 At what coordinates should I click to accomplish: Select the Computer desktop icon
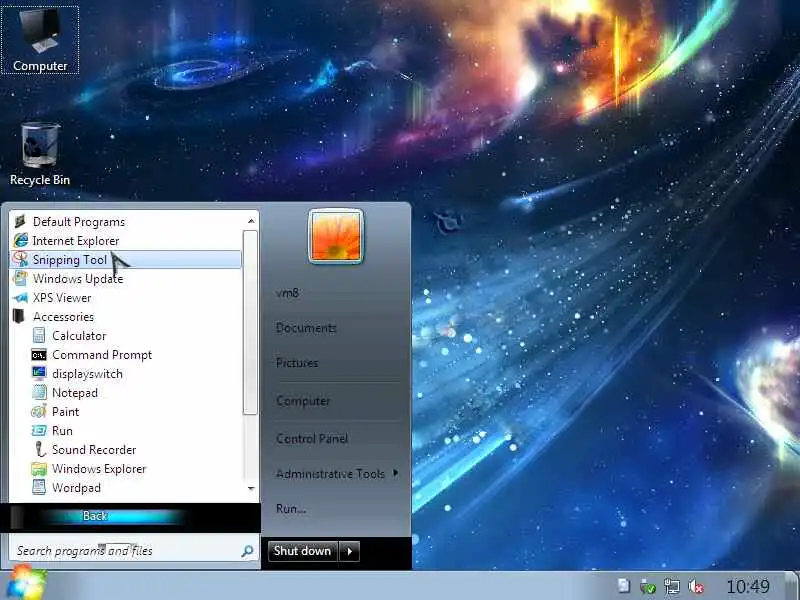point(40,40)
